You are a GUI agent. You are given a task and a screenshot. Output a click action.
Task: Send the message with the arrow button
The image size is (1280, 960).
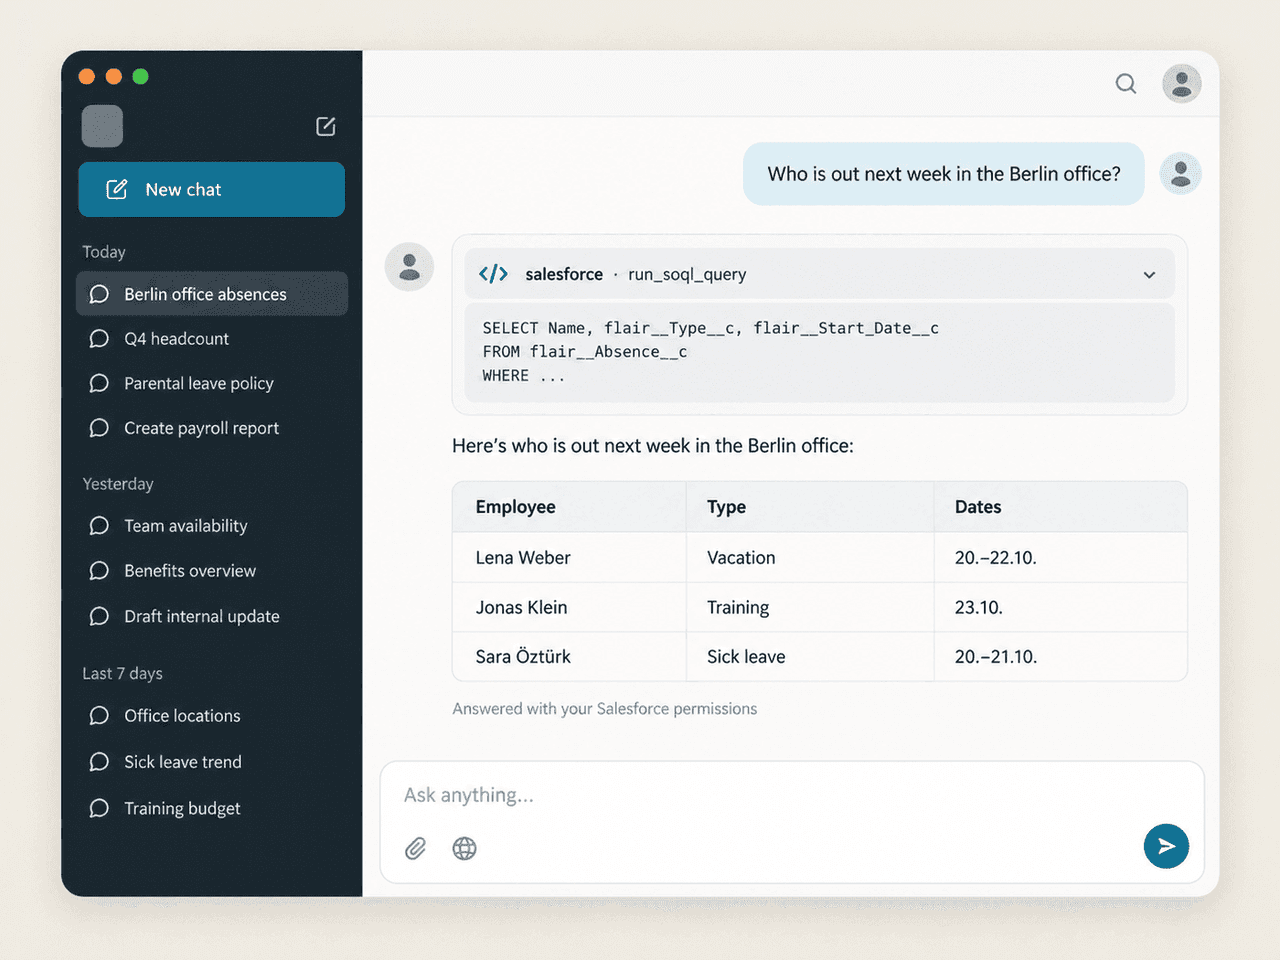[x=1166, y=846]
